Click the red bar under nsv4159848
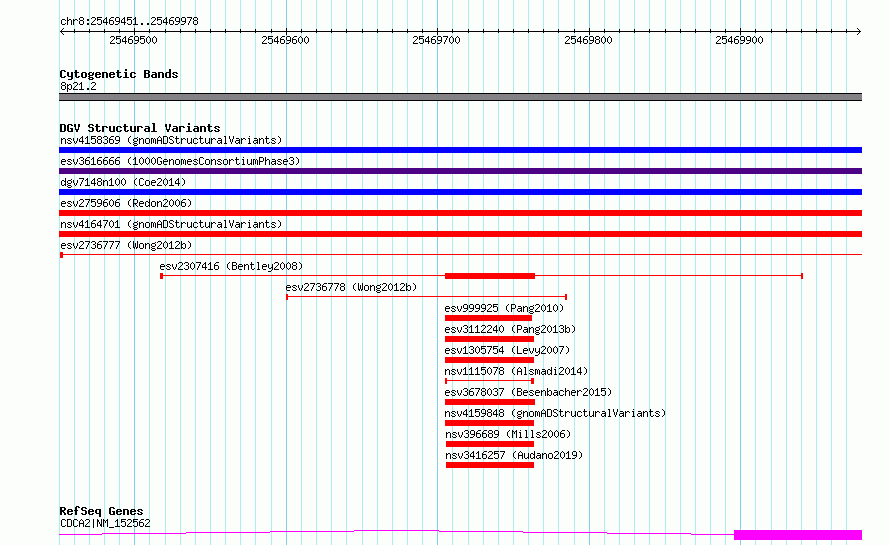Viewport: 890px width, 545px height. coord(489,423)
